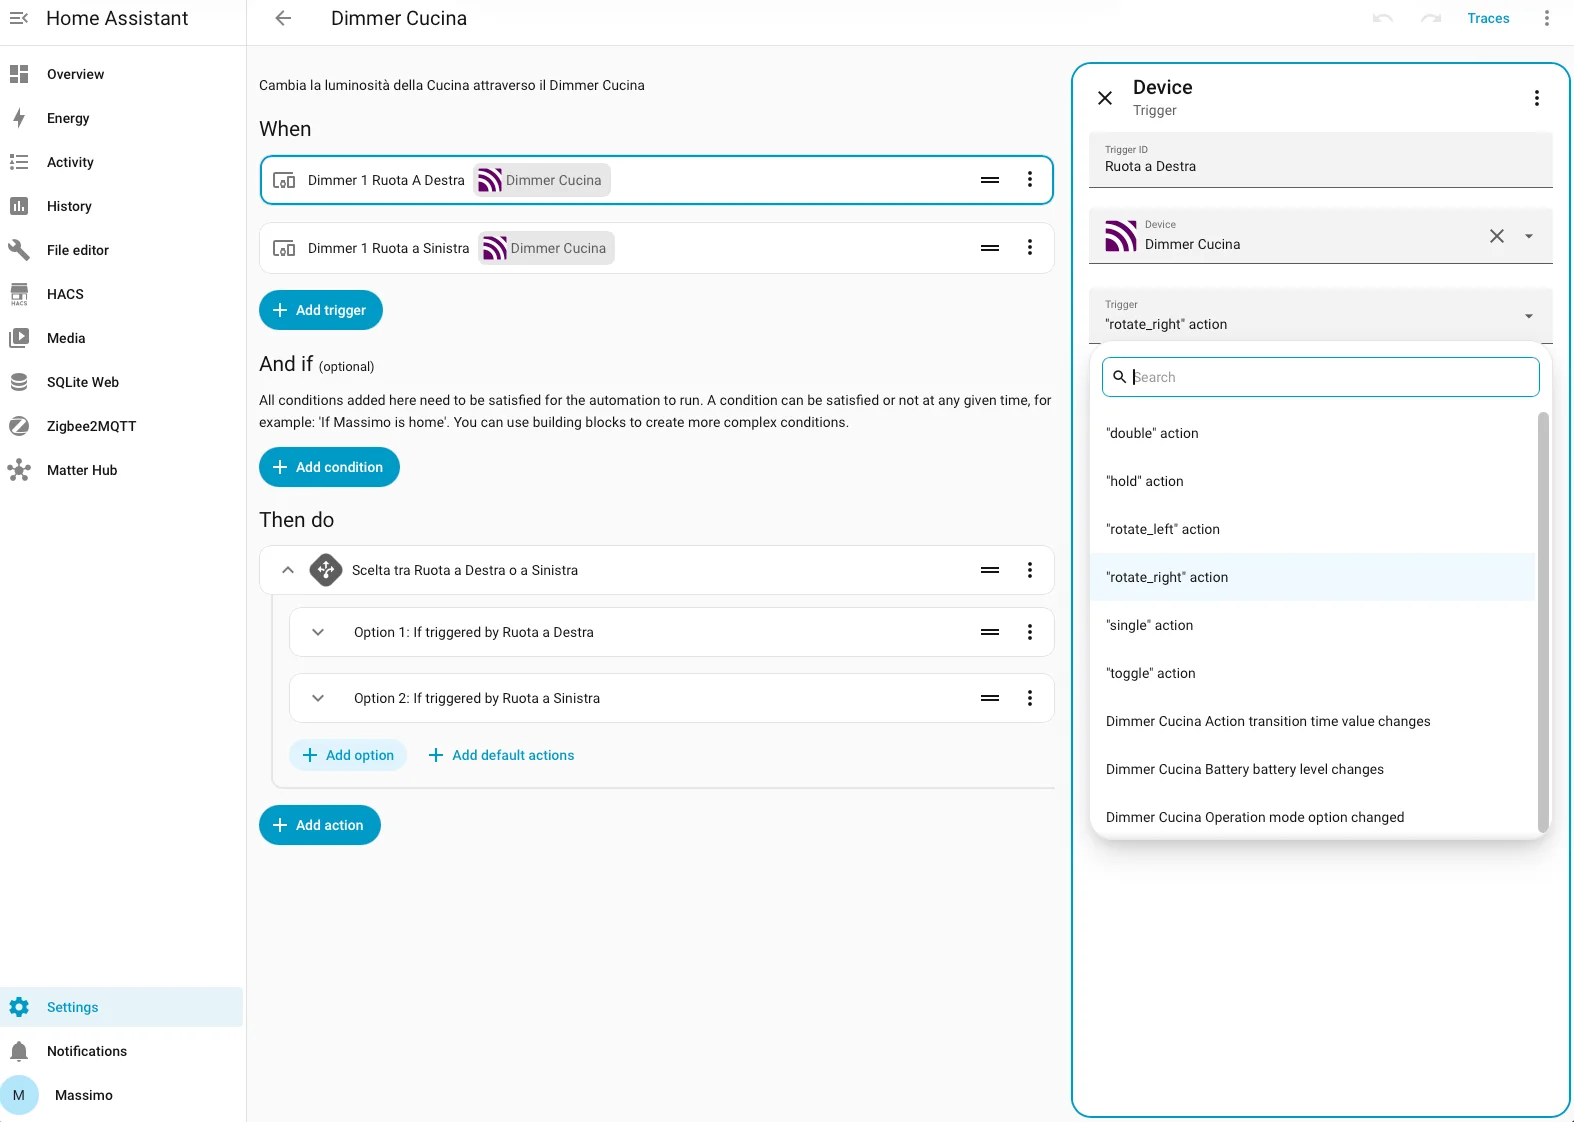Screen dimensions: 1574x1122
Task: Choose the "rotate_left" action option
Action: point(1313,529)
